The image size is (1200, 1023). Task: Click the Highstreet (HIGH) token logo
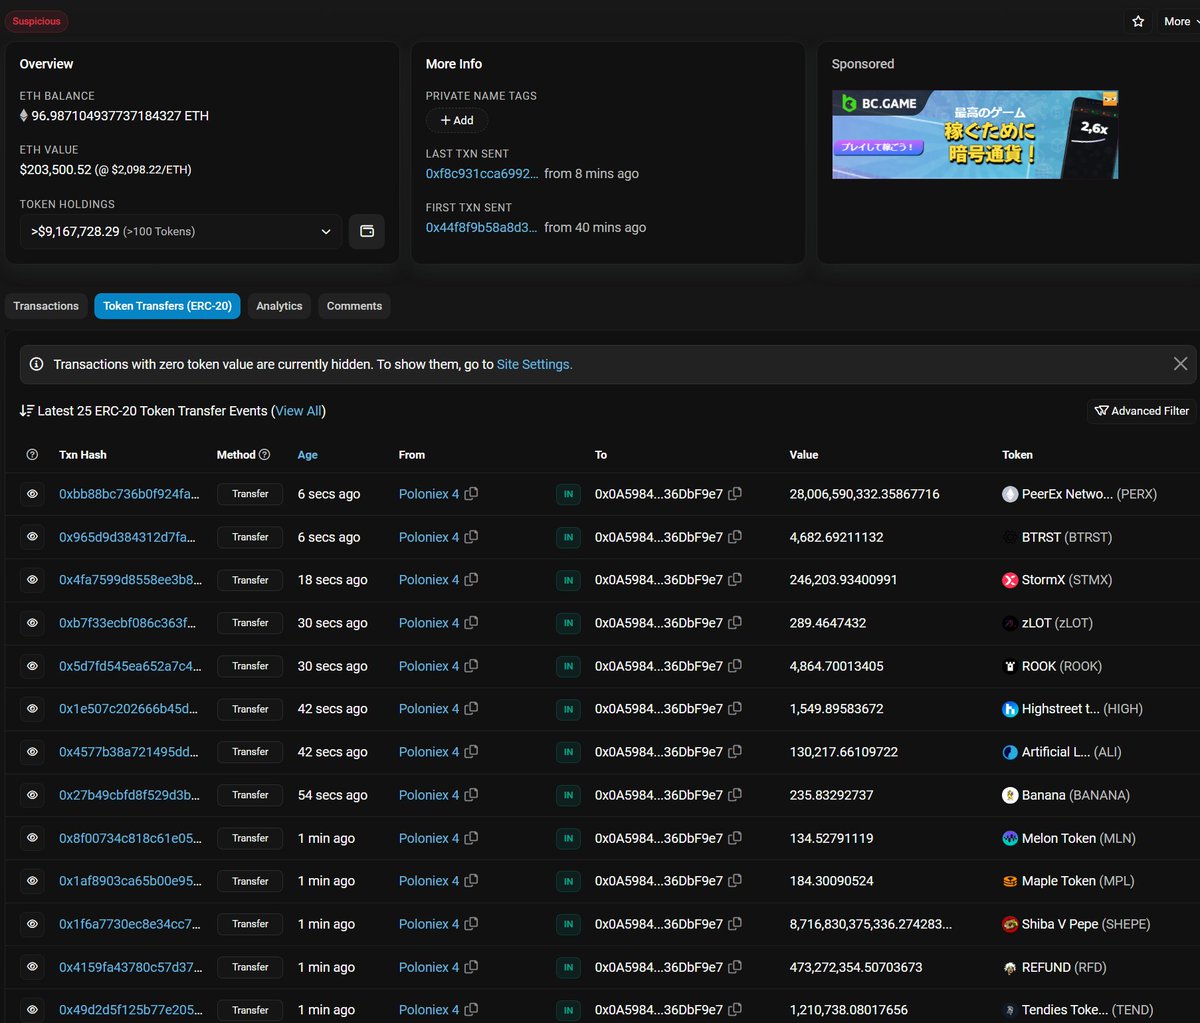click(1010, 709)
